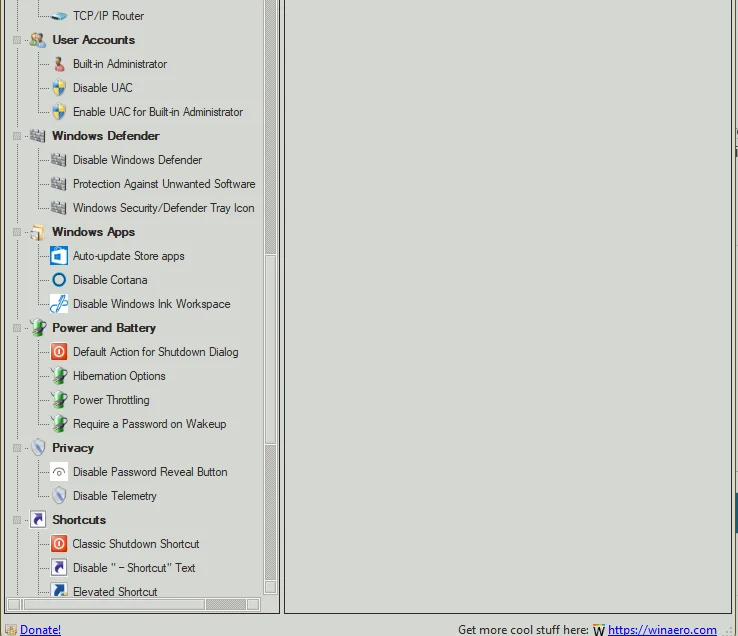
Task: Open Disable Password Reveal Button tweak
Action: click(x=150, y=472)
